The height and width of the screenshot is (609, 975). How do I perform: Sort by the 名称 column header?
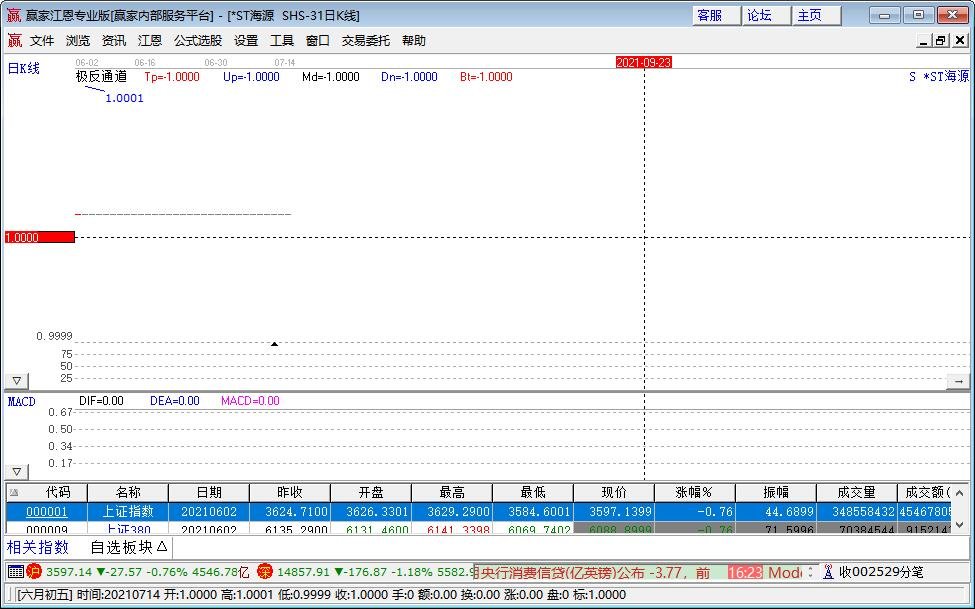[128, 493]
